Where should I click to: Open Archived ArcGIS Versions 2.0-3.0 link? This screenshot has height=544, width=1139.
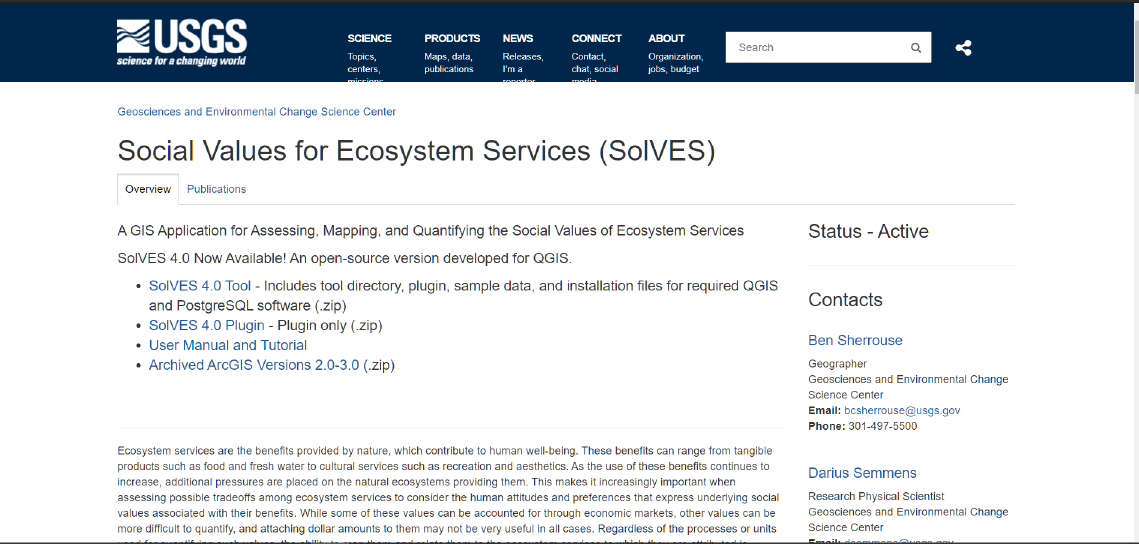[253, 365]
